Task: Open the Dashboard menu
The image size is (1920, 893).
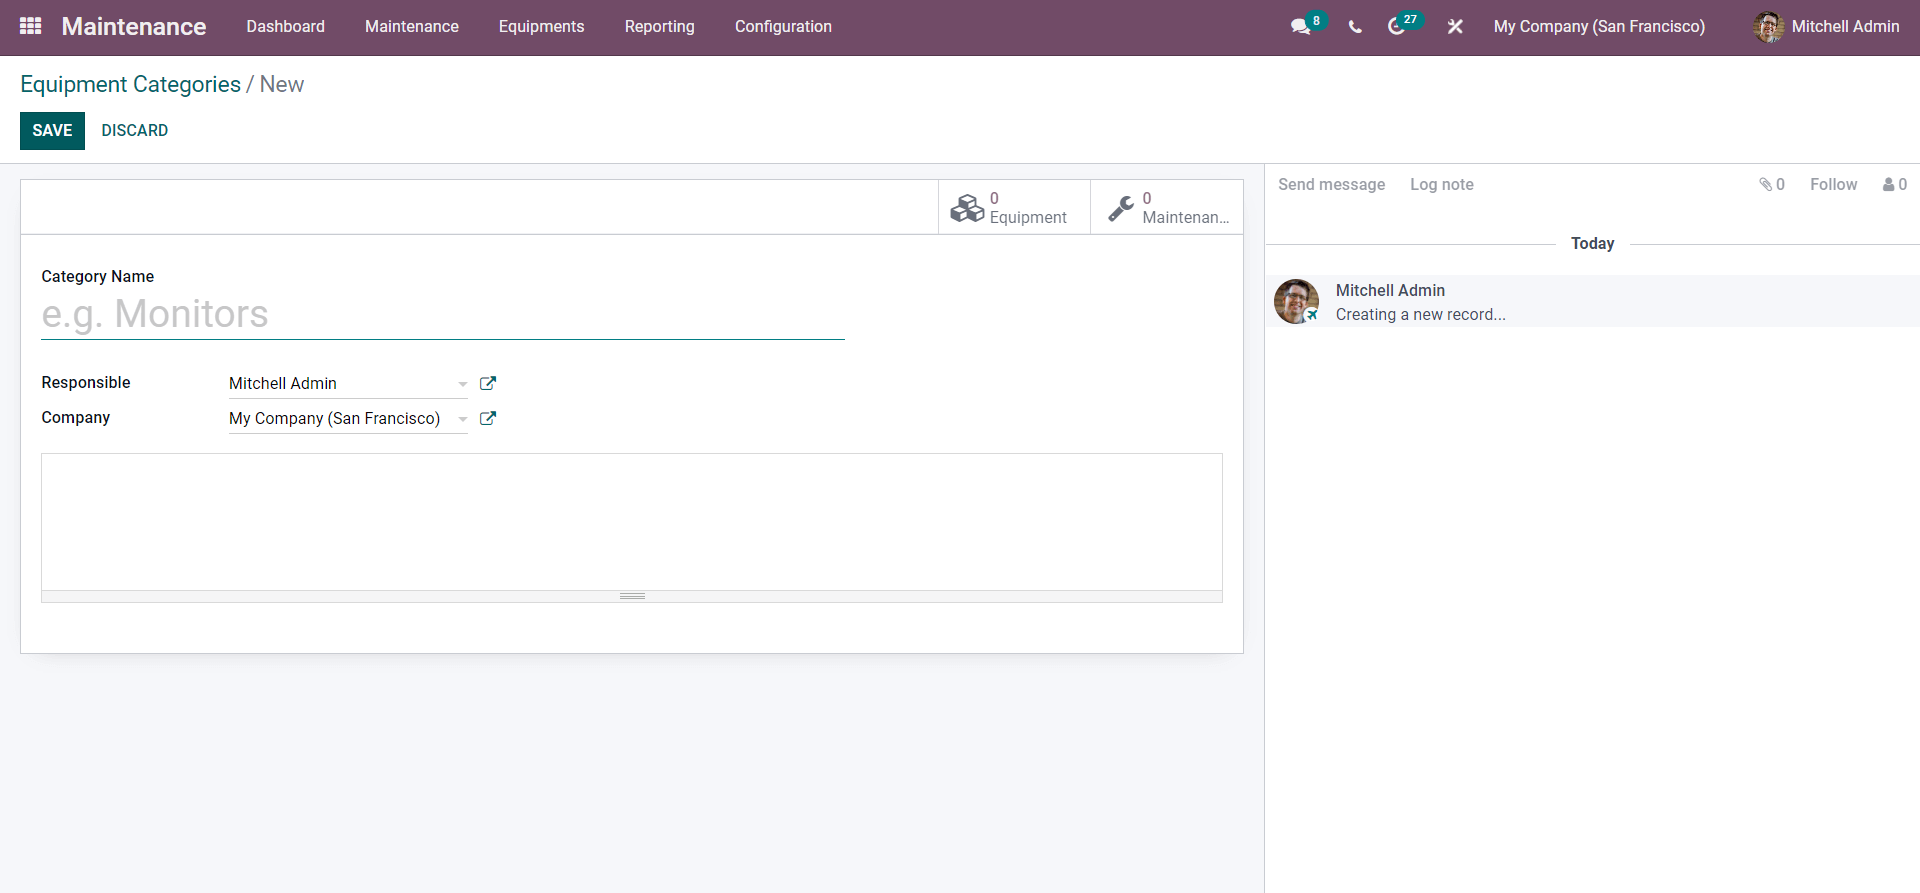Action: tap(286, 27)
